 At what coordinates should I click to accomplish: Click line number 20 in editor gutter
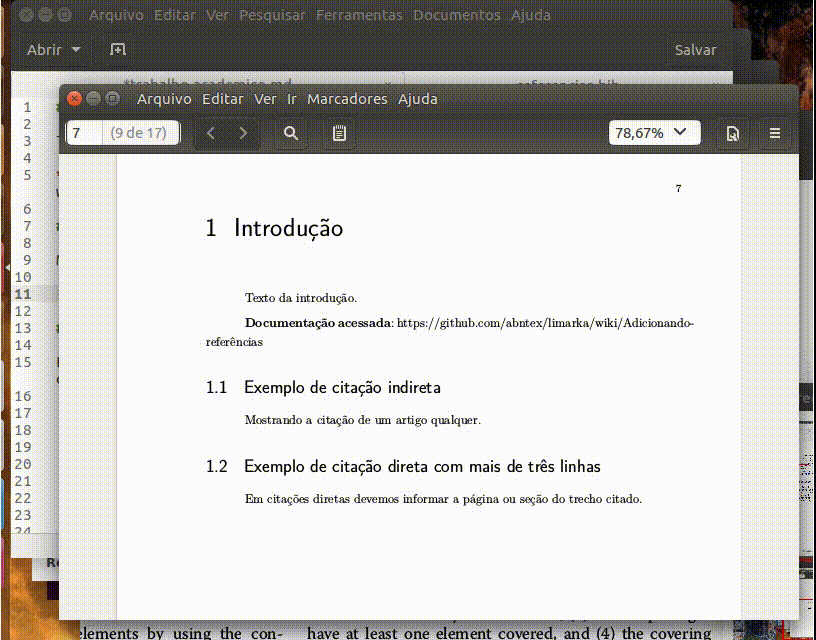(x=22, y=464)
